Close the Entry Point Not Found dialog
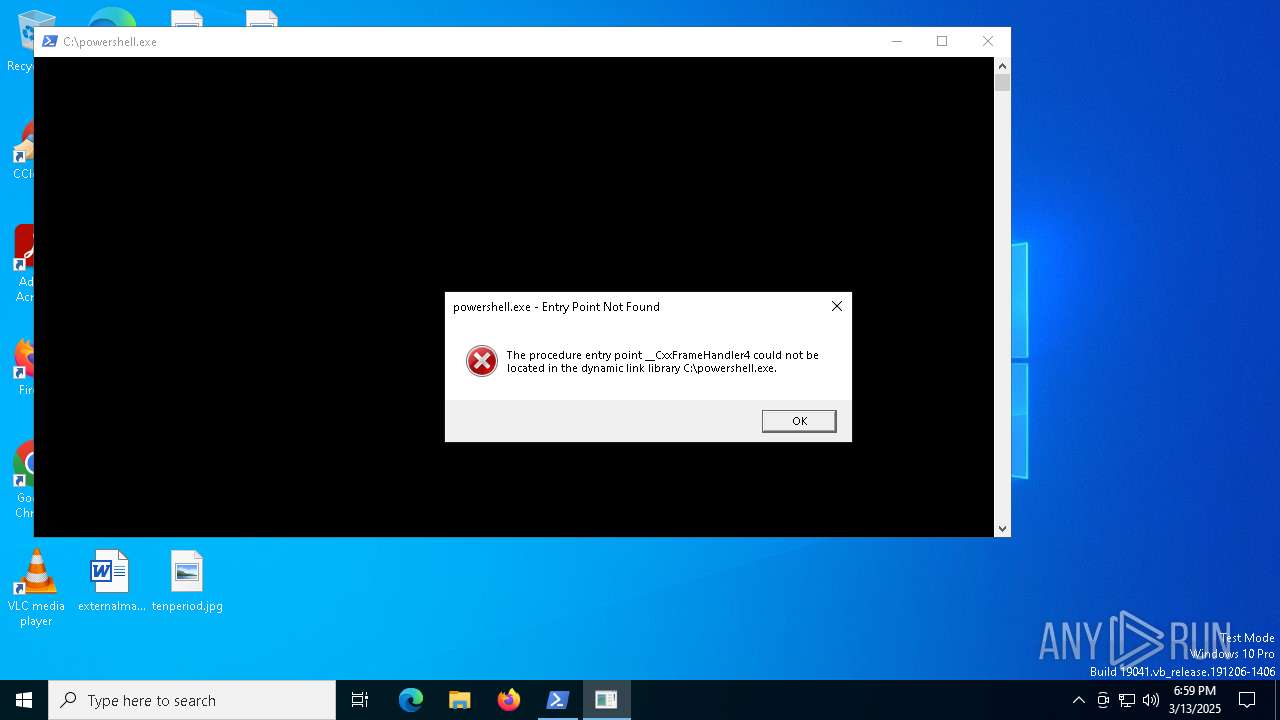 837,306
